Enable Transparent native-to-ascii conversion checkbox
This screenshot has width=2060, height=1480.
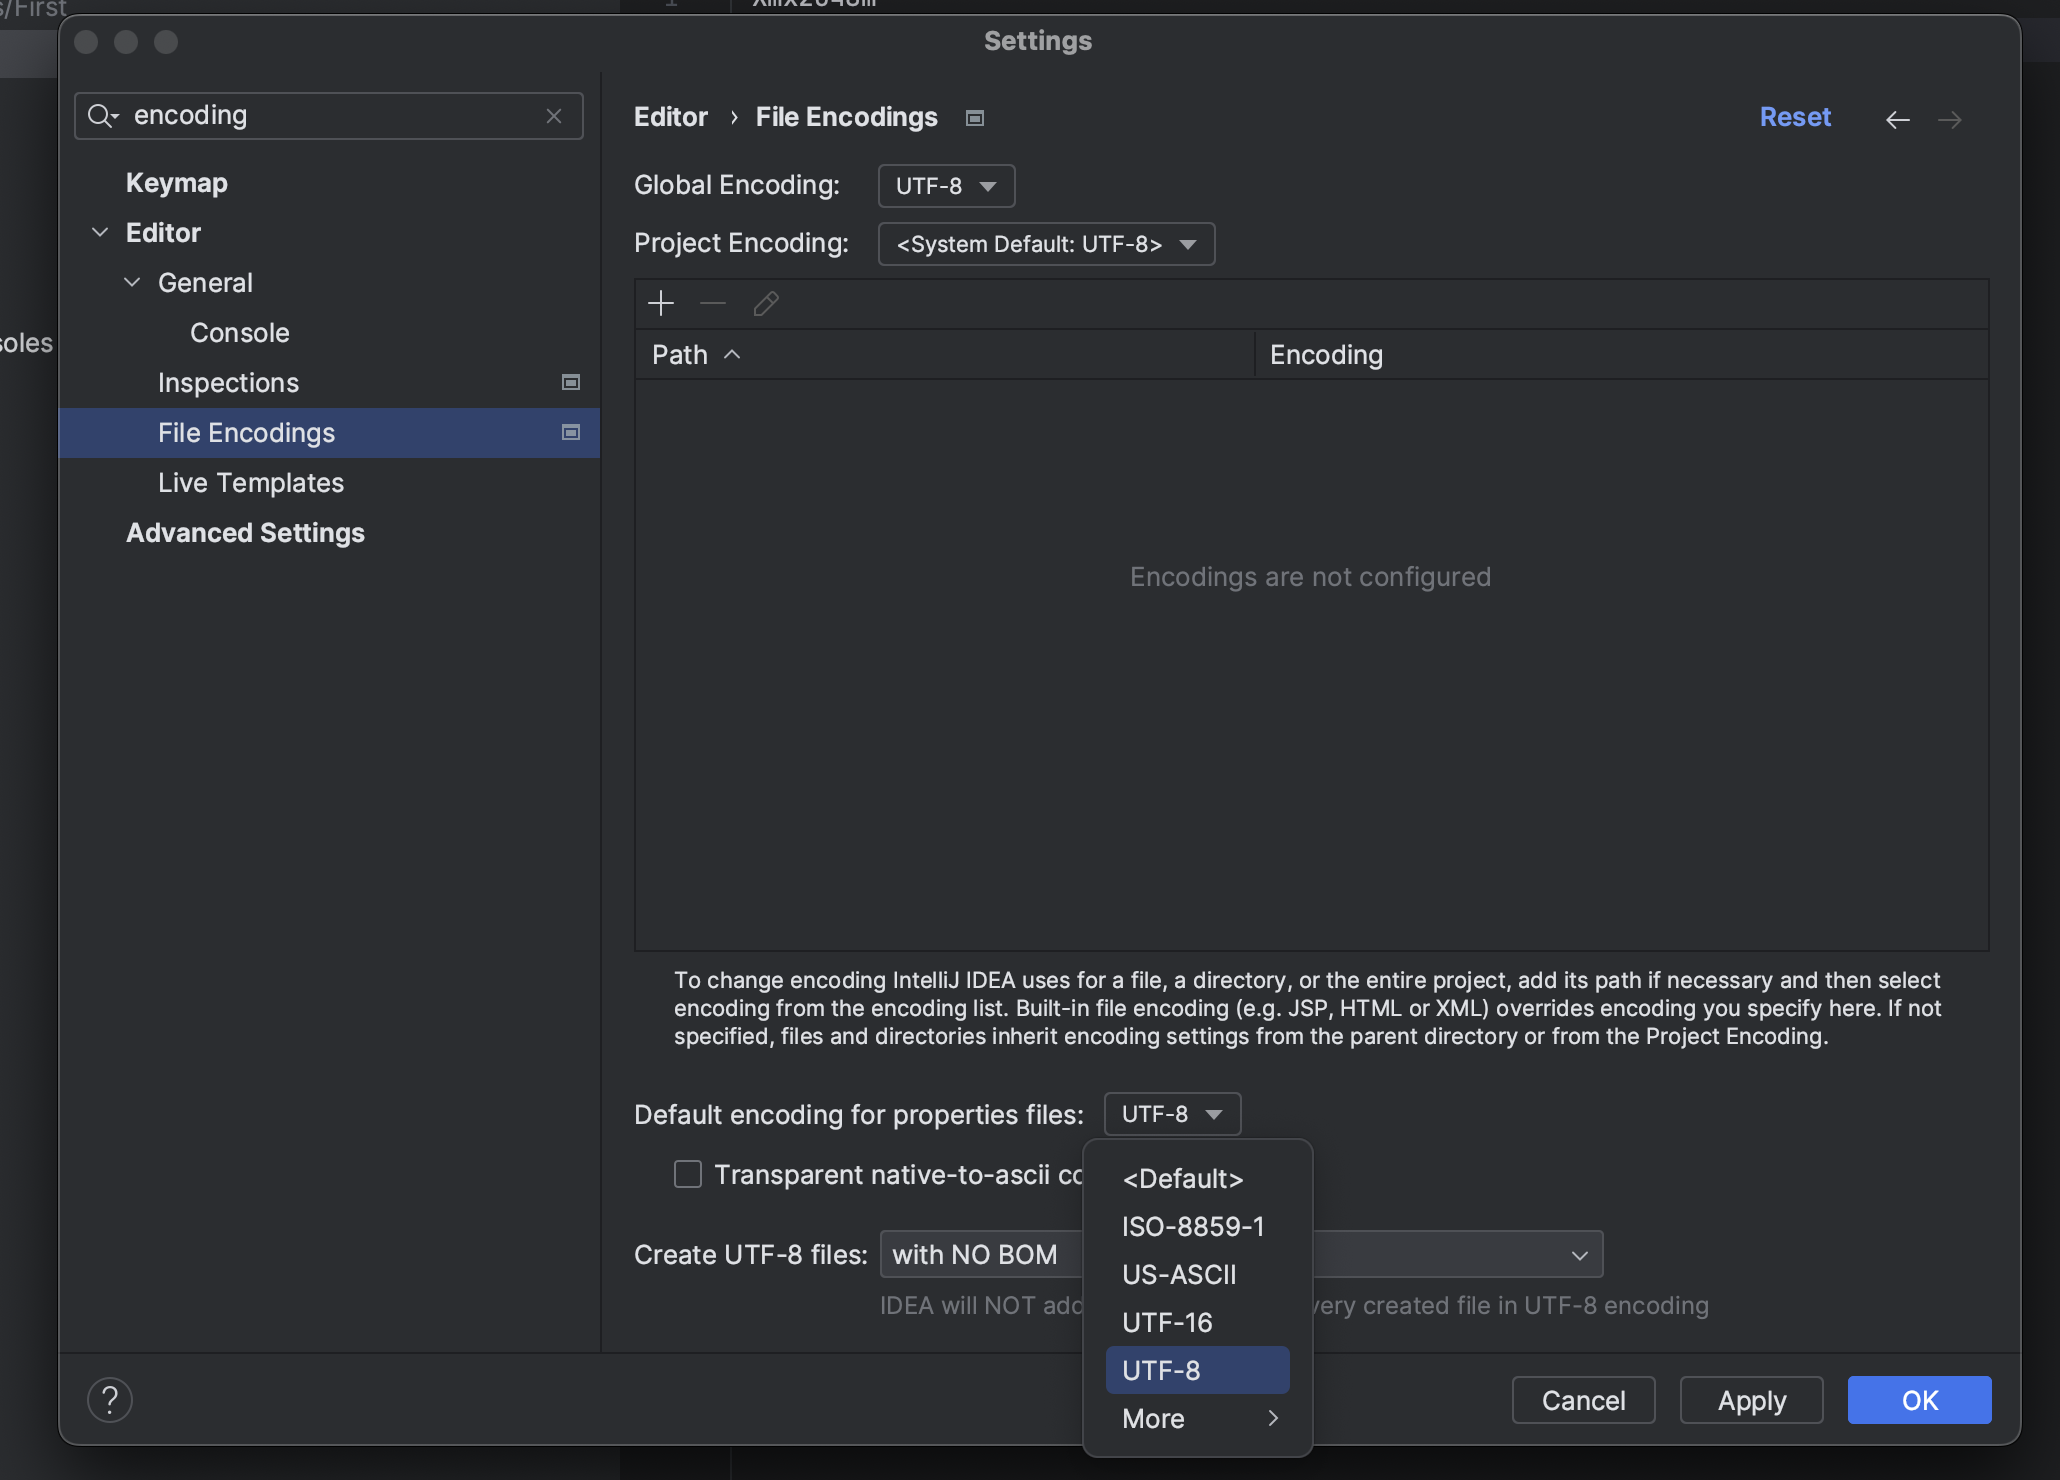[688, 1174]
